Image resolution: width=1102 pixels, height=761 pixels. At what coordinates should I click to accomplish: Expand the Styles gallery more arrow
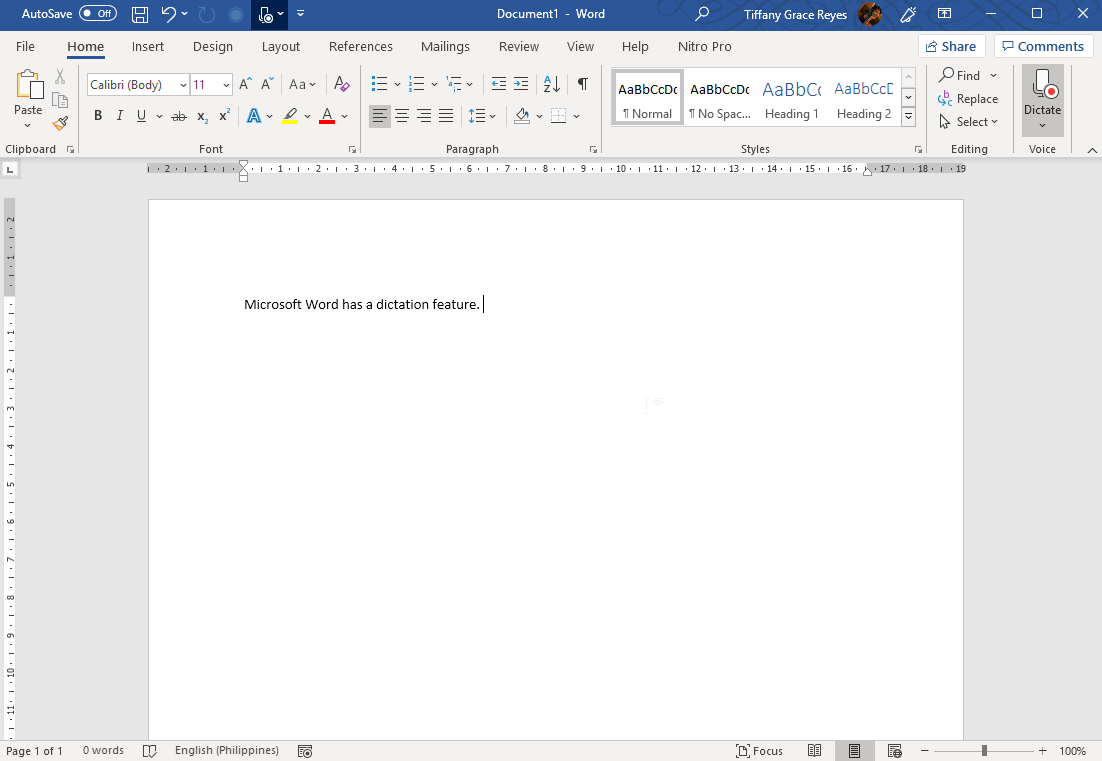pyautogui.click(x=909, y=117)
